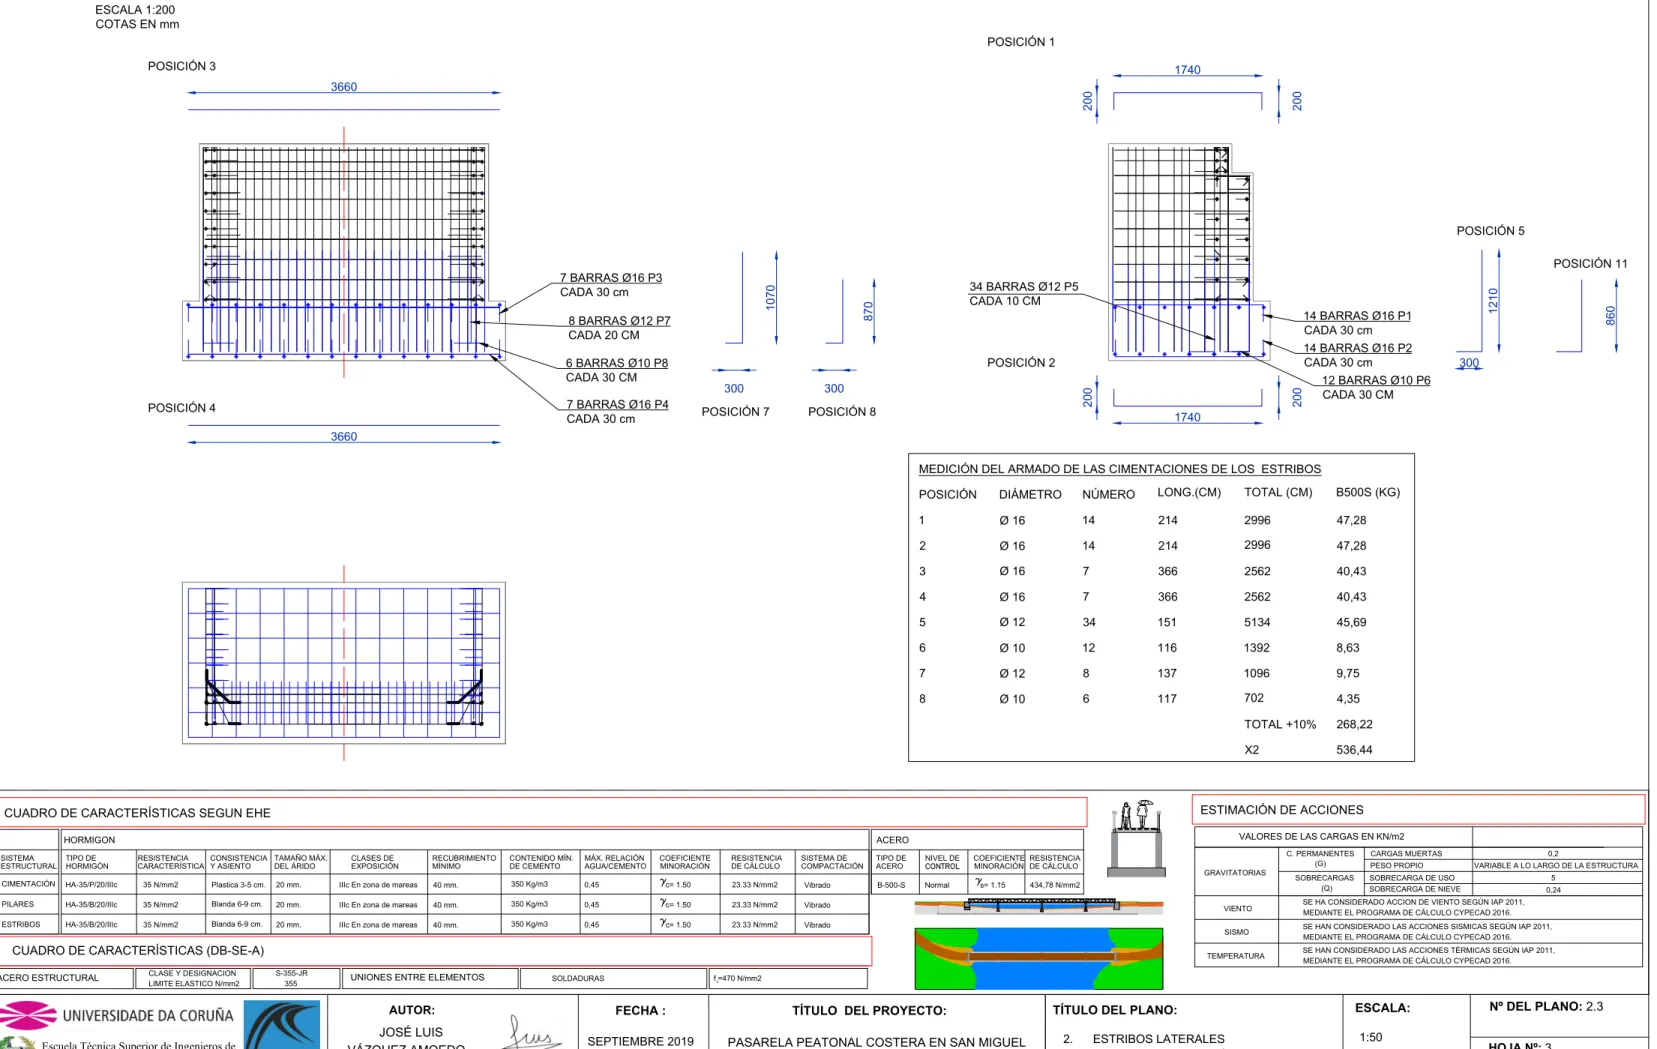1657x1049 pixels.
Task: Click VALORES DE LAS CARGAS EN KN/m2
Action: click(x=1321, y=837)
